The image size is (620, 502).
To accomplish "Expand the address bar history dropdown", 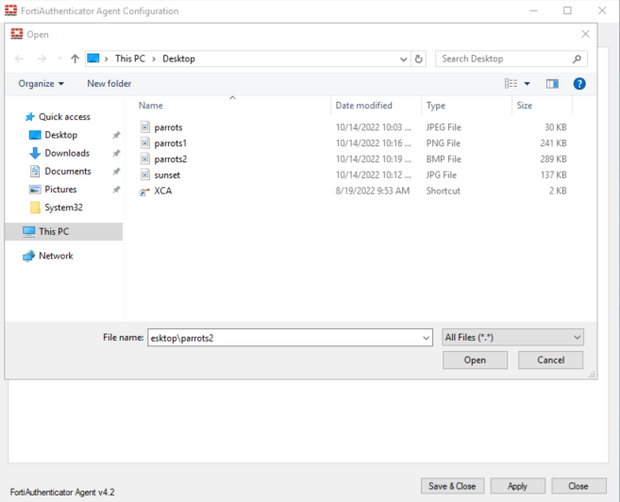I will pos(403,59).
